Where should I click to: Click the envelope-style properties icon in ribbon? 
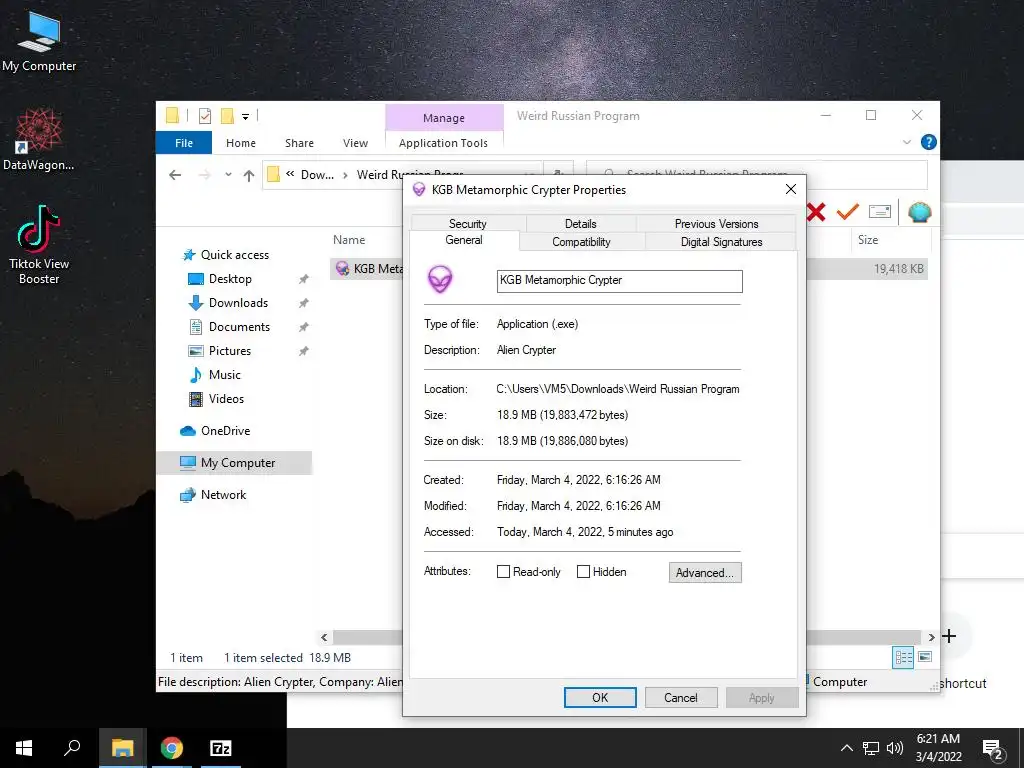point(880,212)
